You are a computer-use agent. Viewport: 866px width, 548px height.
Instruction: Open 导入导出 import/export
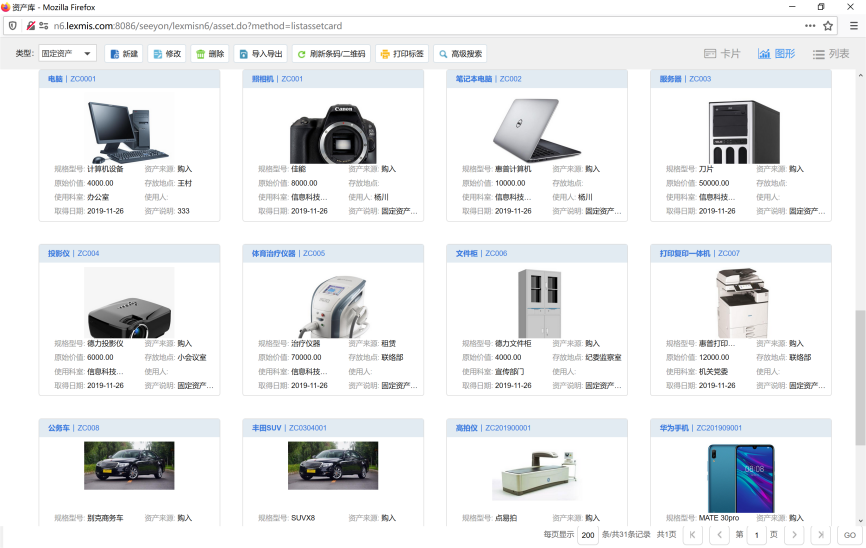259,54
